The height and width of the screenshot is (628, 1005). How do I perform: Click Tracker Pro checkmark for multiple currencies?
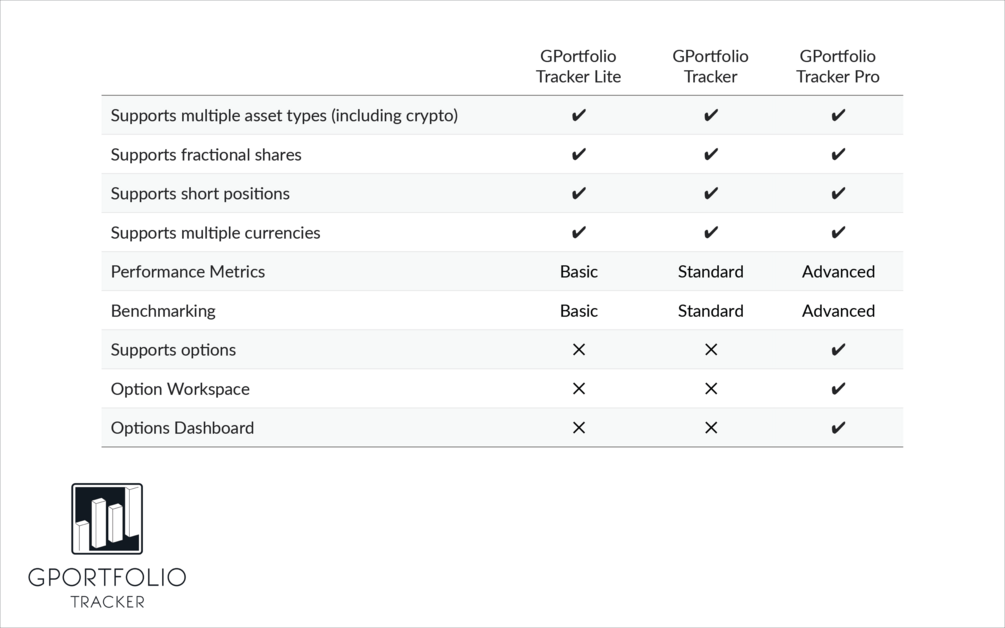838,233
